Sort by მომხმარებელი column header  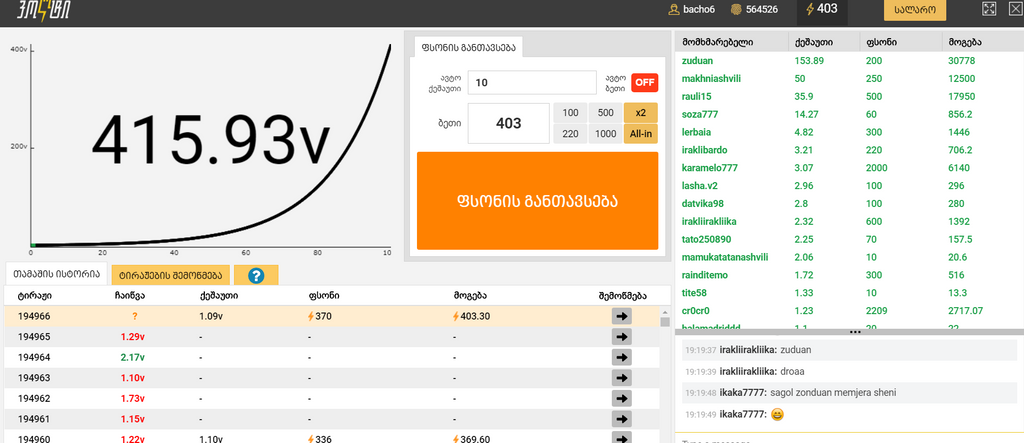coord(717,42)
